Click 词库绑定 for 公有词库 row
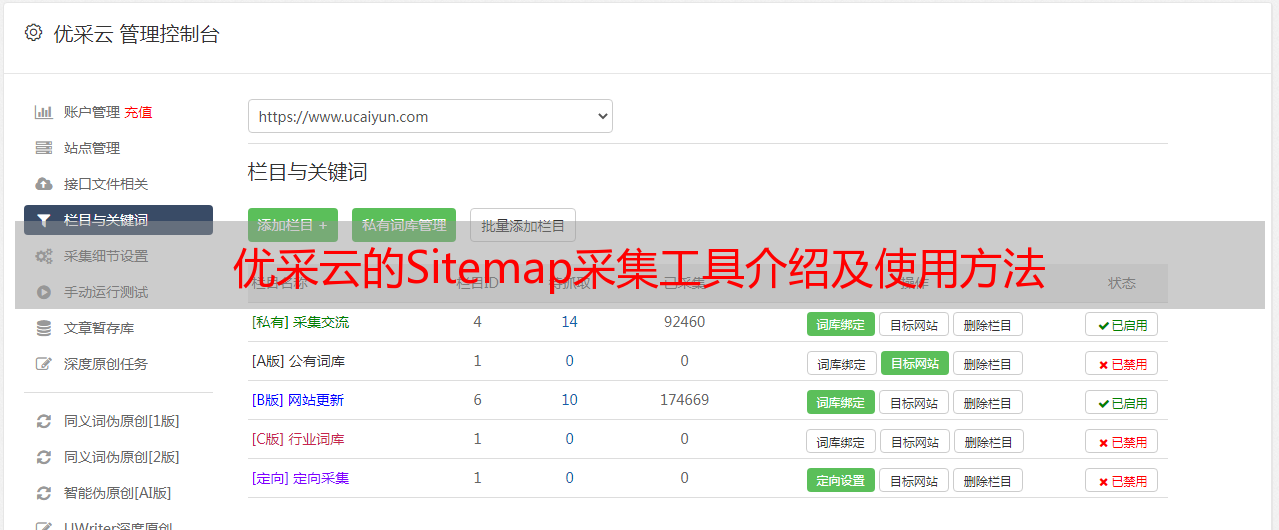 pos(841,363)
